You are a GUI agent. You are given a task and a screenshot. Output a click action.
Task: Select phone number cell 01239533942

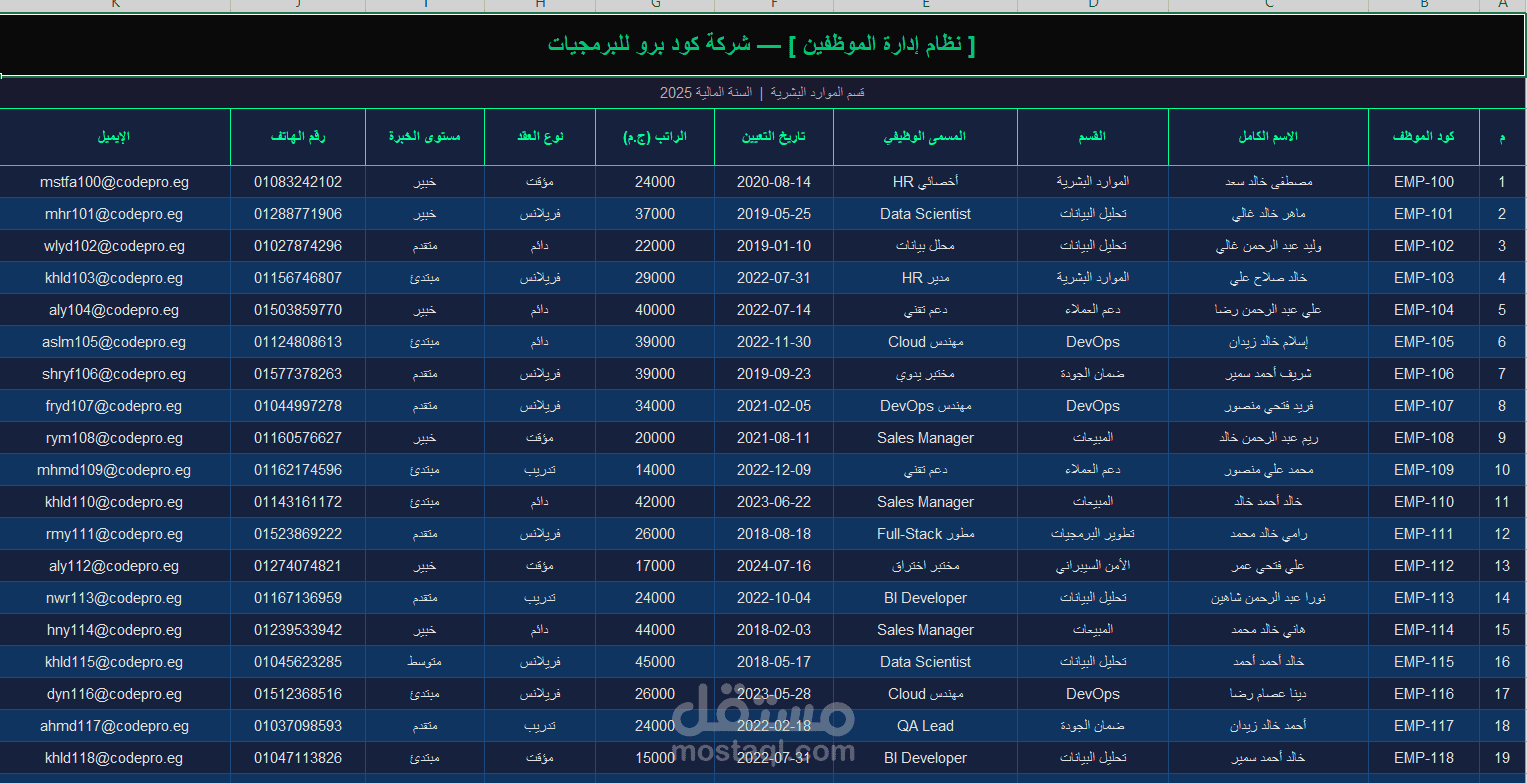point(298,630)
